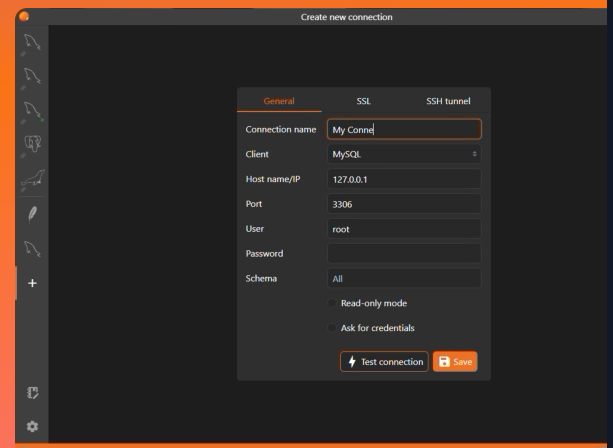Open the Client dropdown showing MySQL
The width and height of the screenshot is (613, 448).
tap(404, 154)
